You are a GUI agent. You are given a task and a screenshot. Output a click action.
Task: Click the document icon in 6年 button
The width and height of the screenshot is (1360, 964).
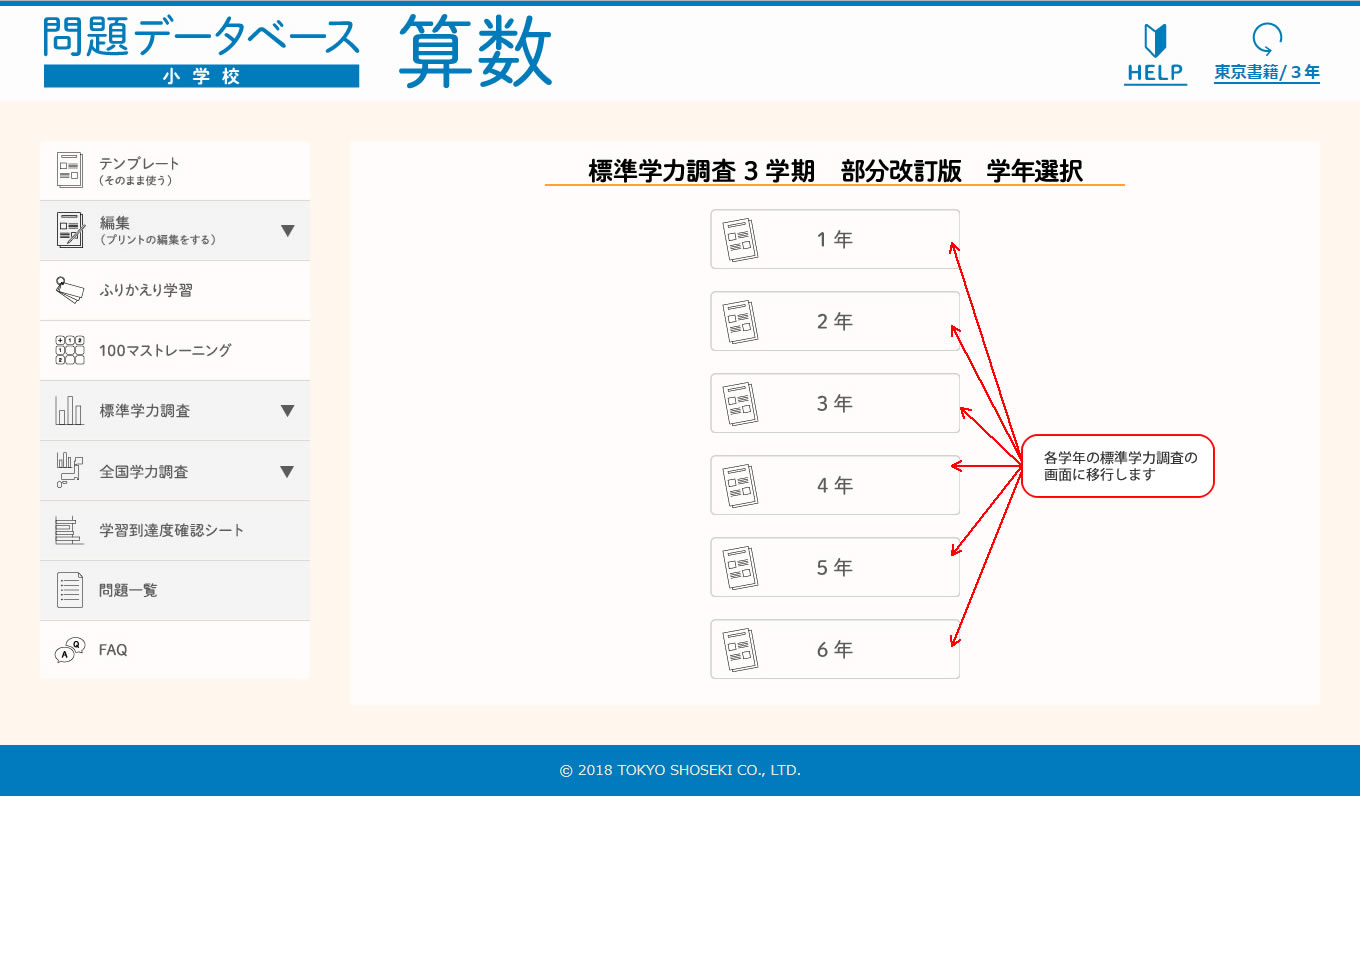pyautogui.click(x=740, y=650)
